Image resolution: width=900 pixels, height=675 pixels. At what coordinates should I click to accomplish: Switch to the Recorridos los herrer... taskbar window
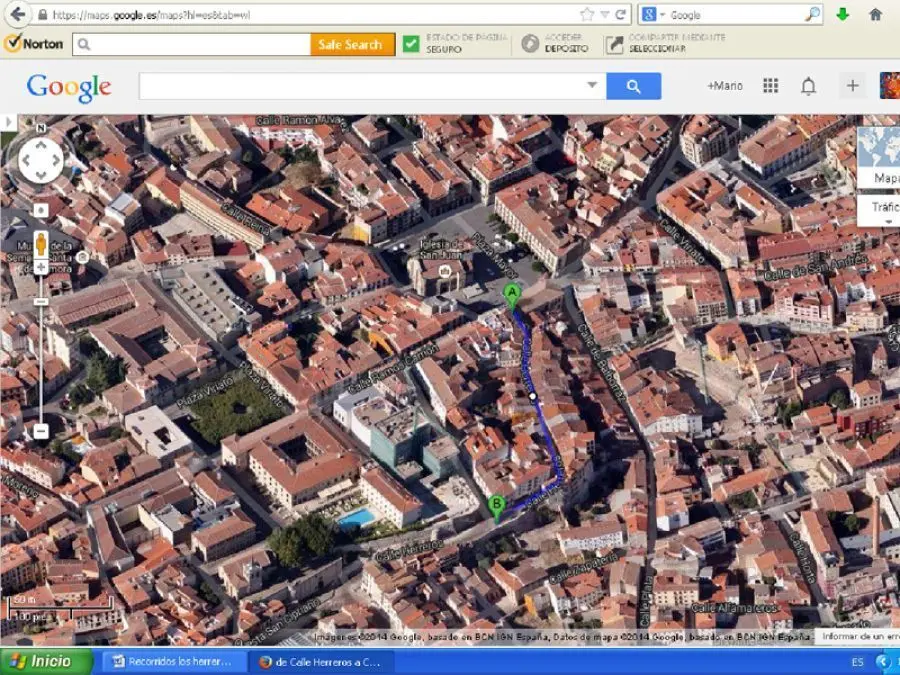pyautogui.click(x=172, y=662)
